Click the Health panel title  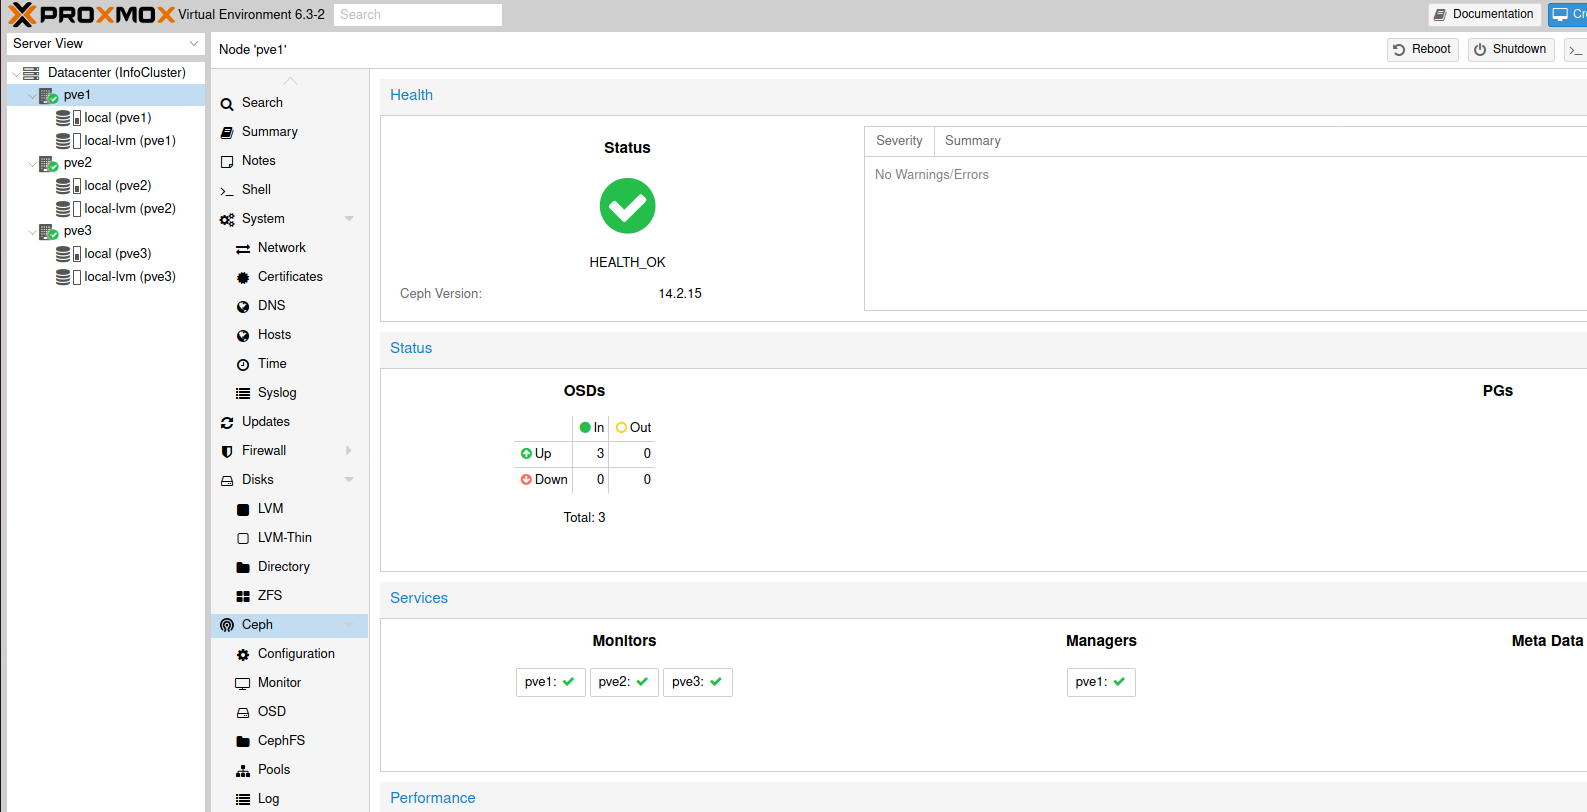pos(411,95)
